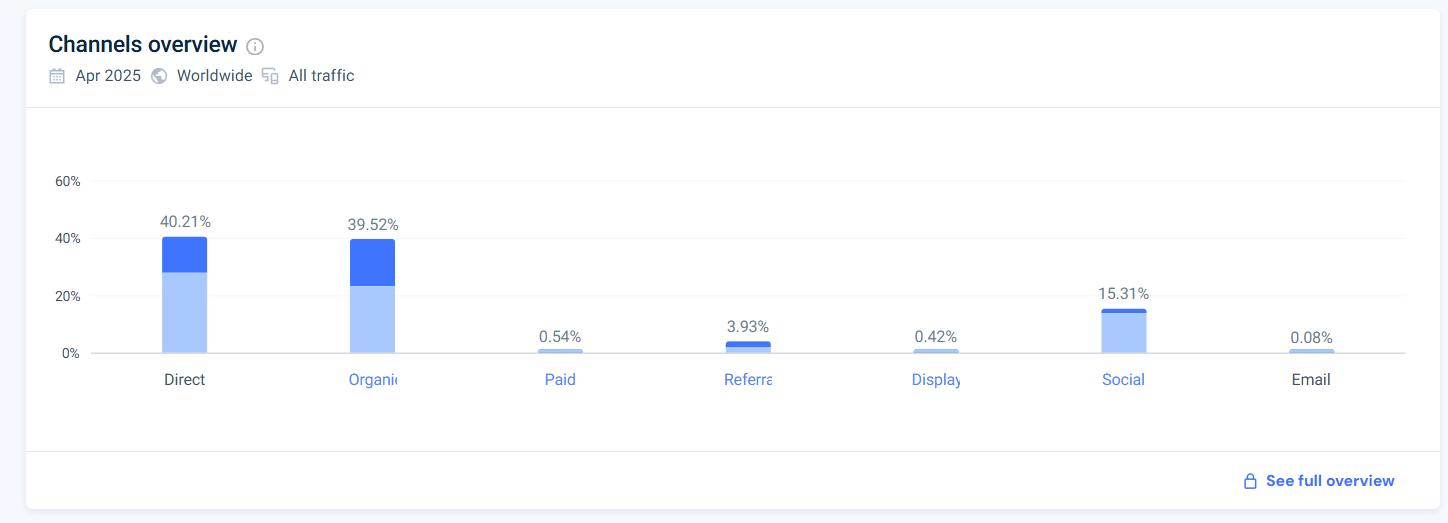Click the Email axis label
Viewport: 1448px width, 523px height.
[x=1311, y=380]
